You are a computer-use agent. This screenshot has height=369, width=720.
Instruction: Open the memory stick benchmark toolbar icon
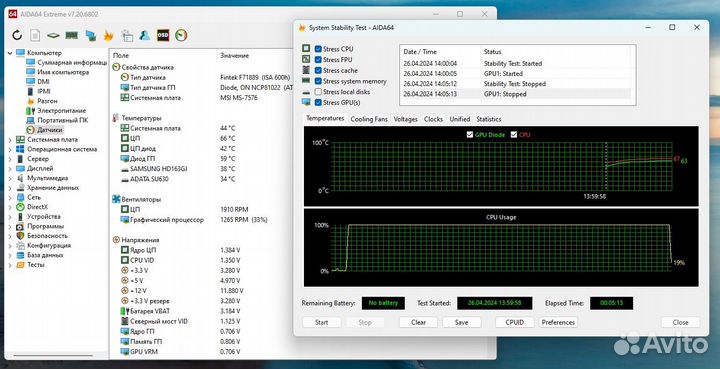[72, 35]
